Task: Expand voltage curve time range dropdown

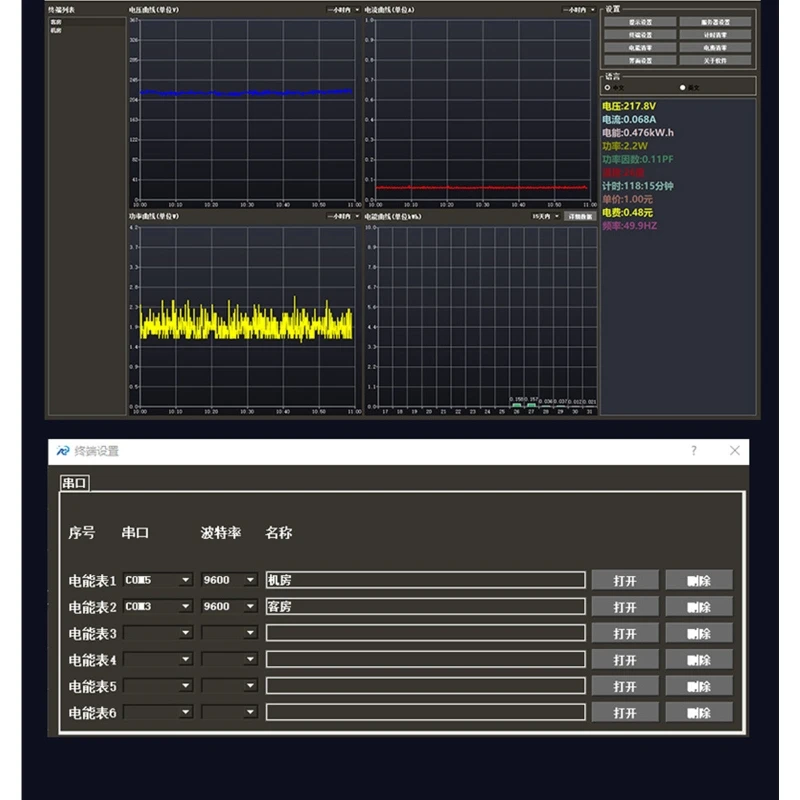Action: (x=343, y=10)
